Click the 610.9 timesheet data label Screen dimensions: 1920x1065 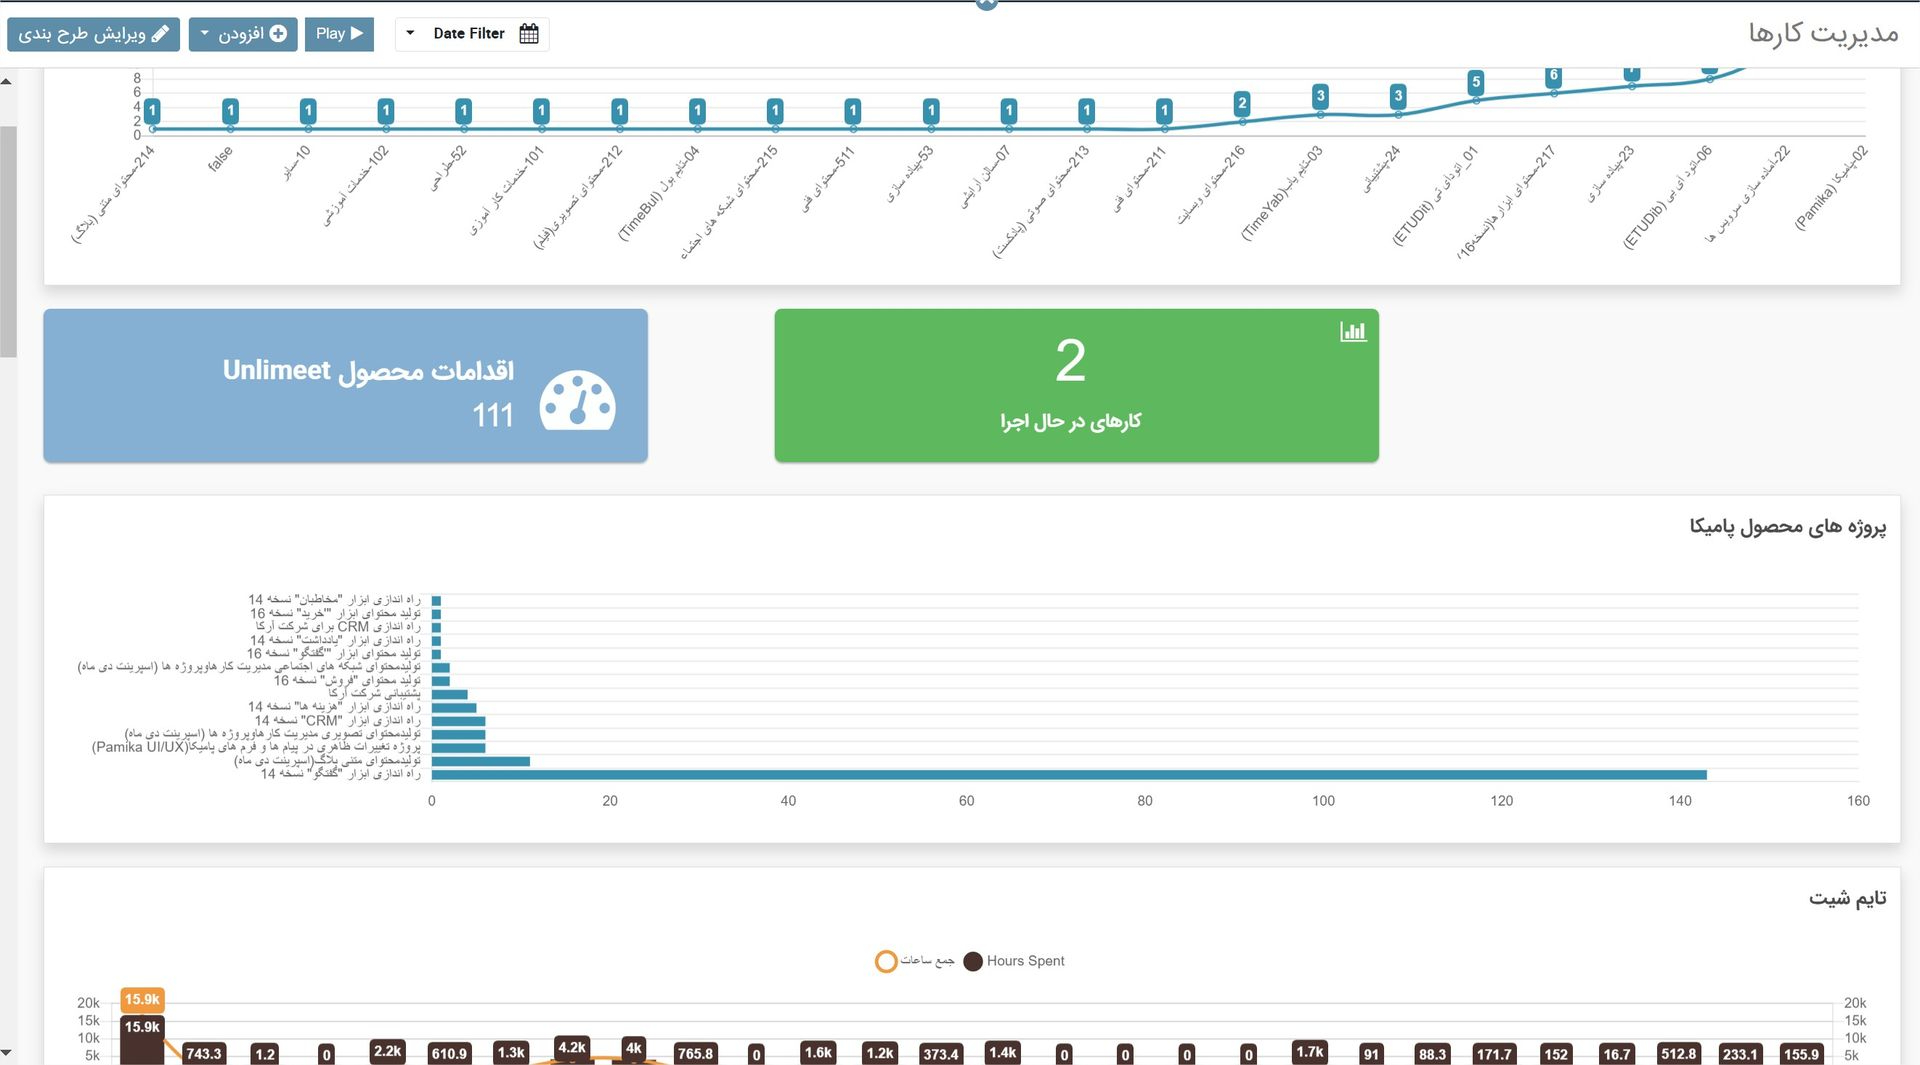point(449,1054)
